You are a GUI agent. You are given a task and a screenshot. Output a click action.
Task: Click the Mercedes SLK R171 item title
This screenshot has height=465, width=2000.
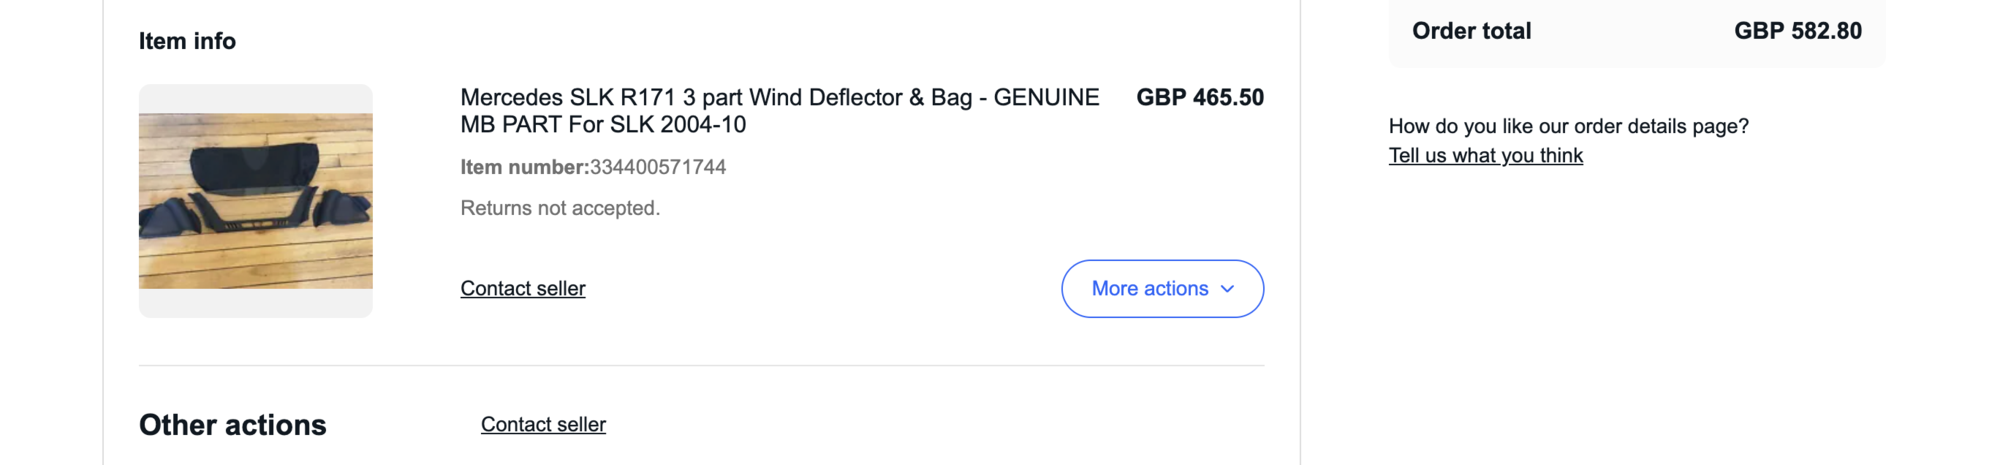778,98
